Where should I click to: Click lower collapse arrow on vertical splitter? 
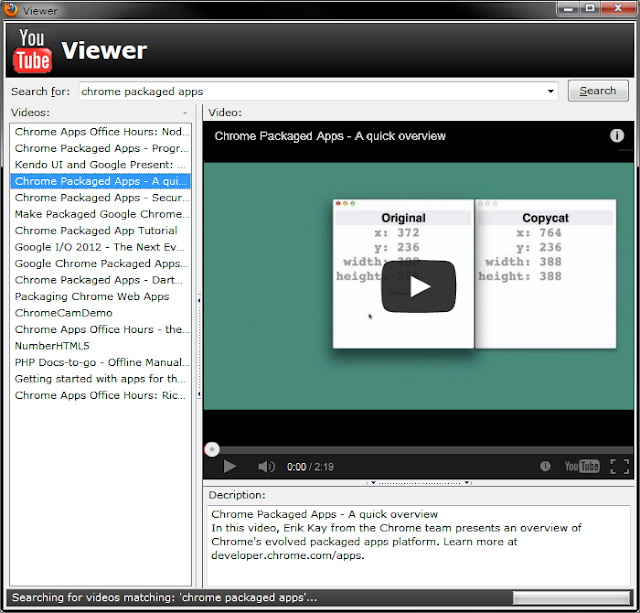[199, 394]
